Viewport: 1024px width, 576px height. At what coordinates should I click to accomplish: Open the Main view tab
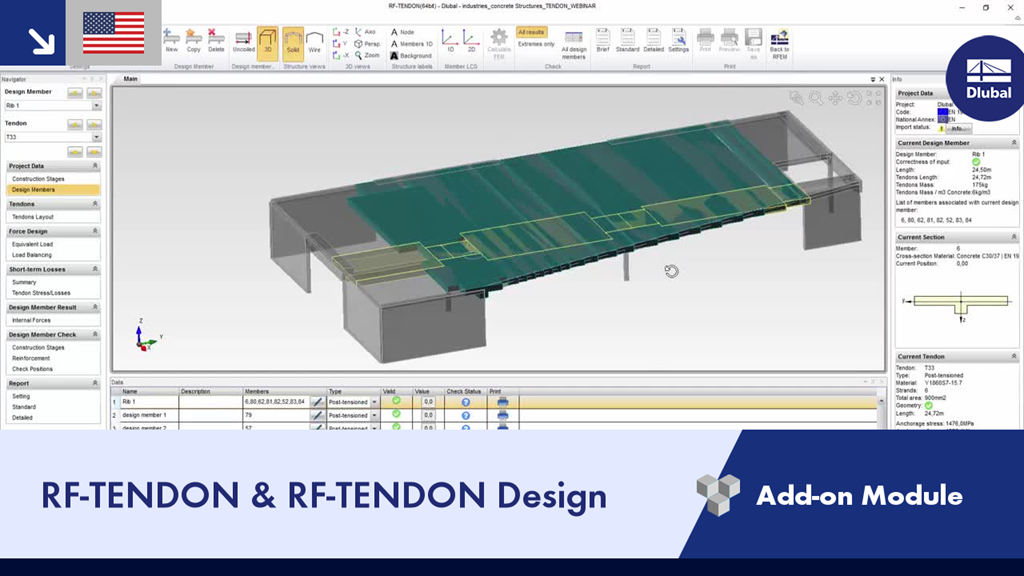coord(131,79)
